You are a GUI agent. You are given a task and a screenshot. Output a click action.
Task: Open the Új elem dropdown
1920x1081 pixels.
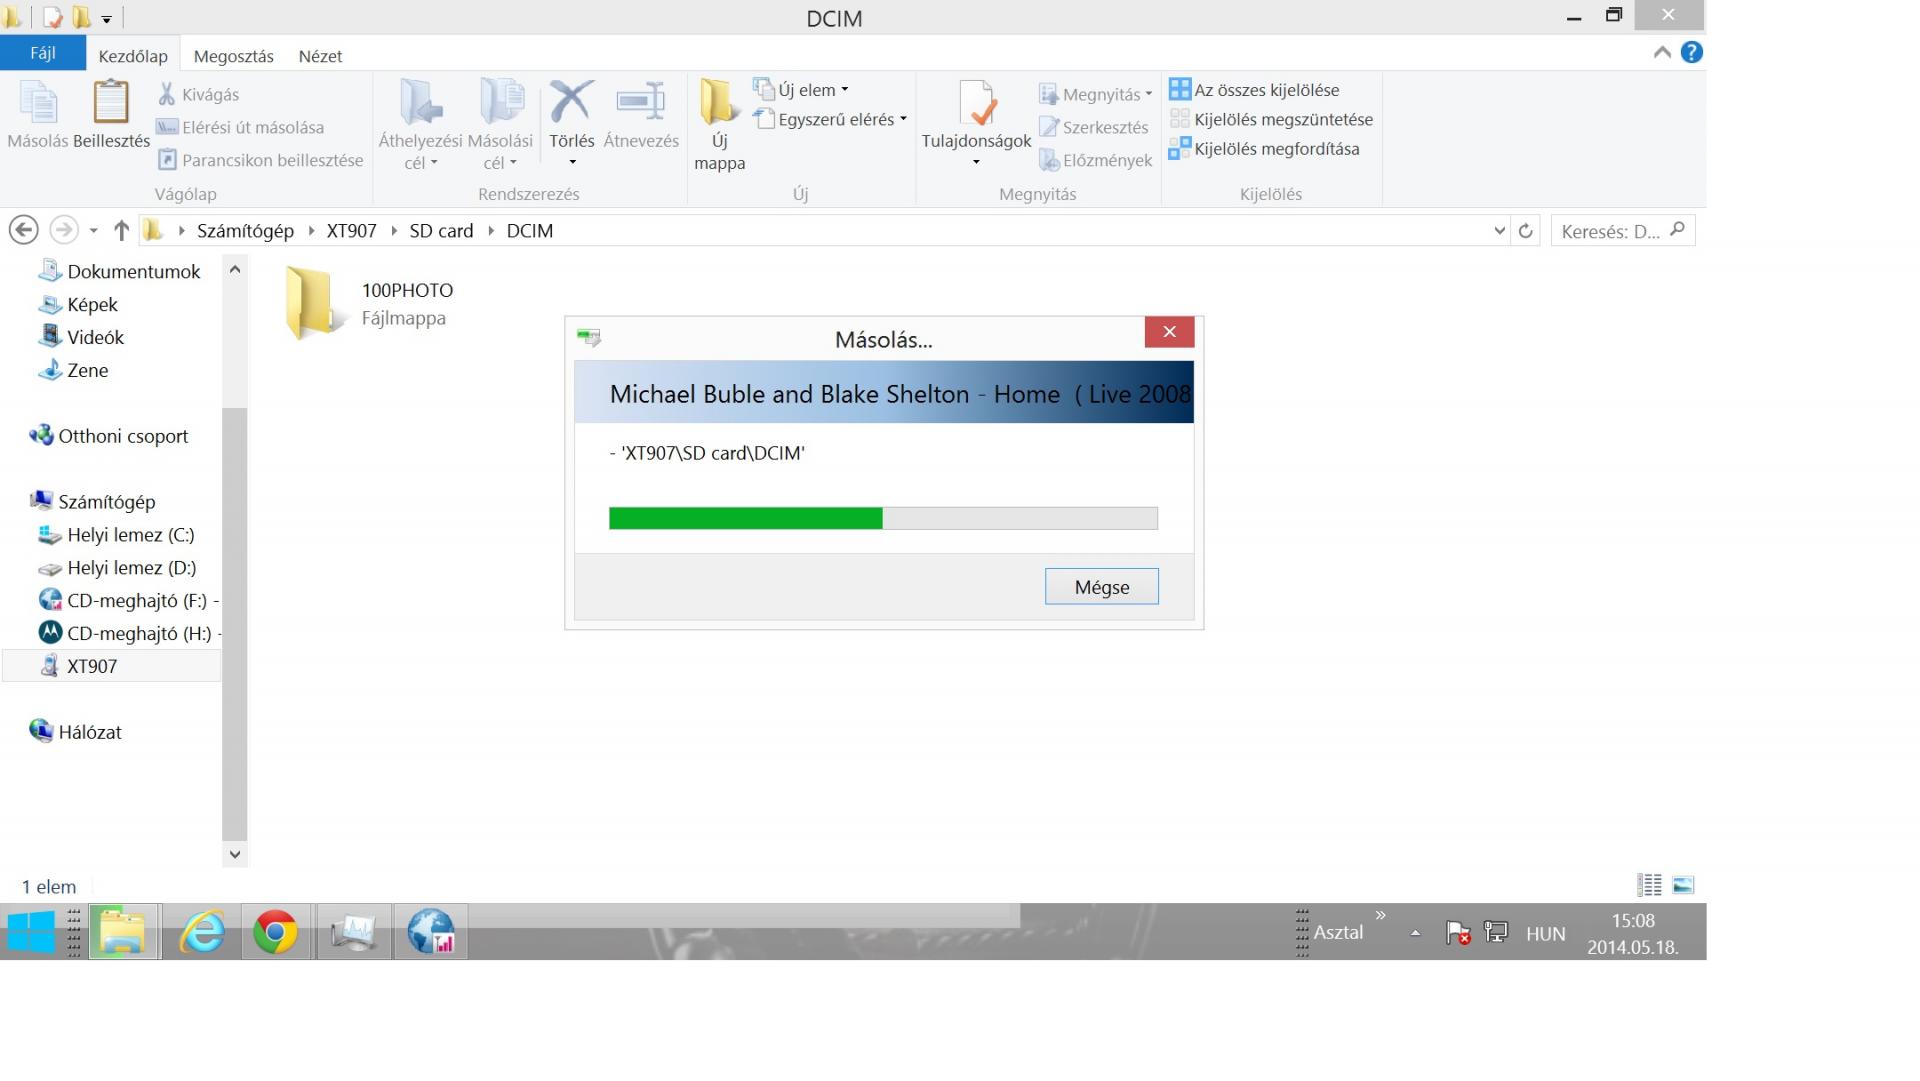tap(801, 89)
